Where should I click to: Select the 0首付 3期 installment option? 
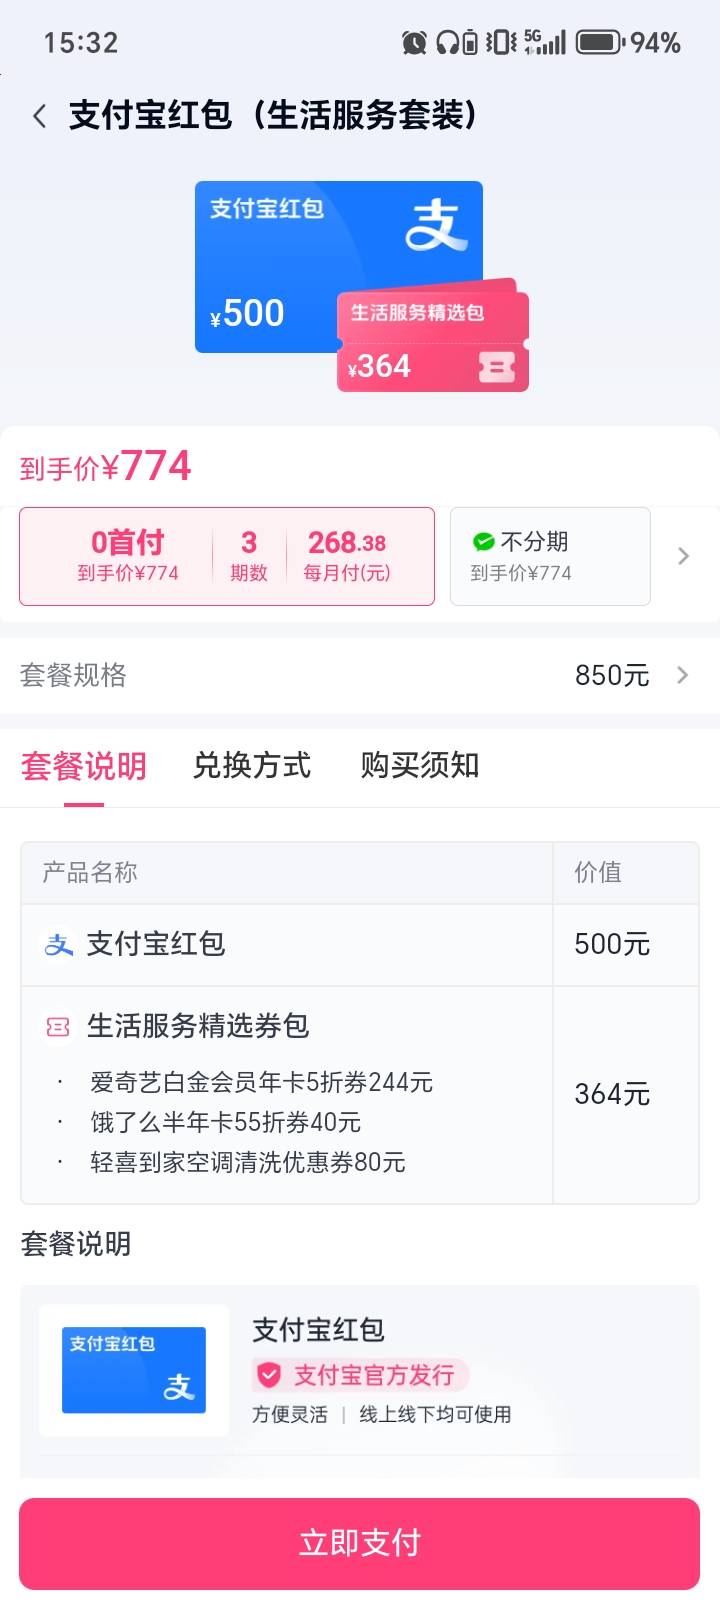[227, 556]
